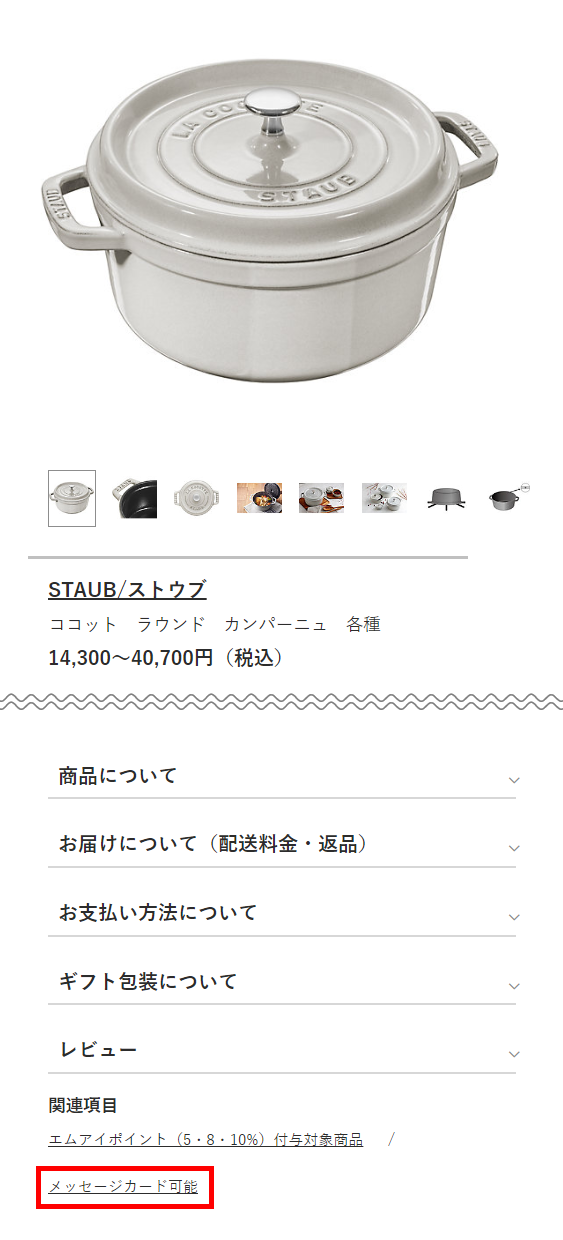Expand お届けについて section chevron
This screenshot has height=1240, width=563.
514,848
